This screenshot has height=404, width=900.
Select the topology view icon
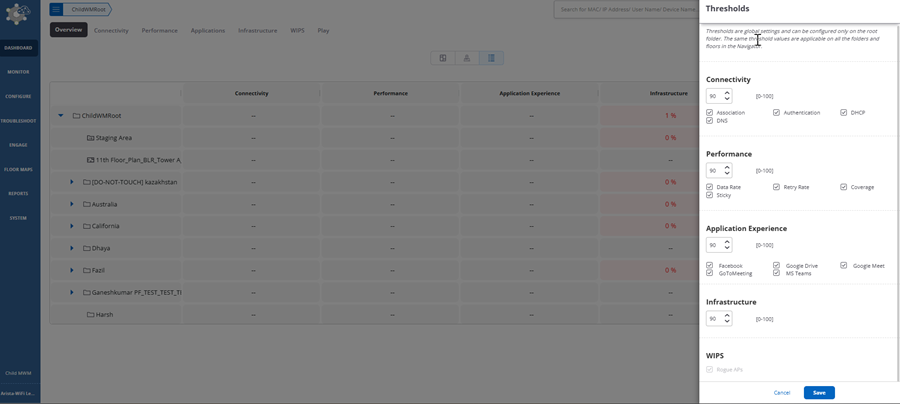467,58
